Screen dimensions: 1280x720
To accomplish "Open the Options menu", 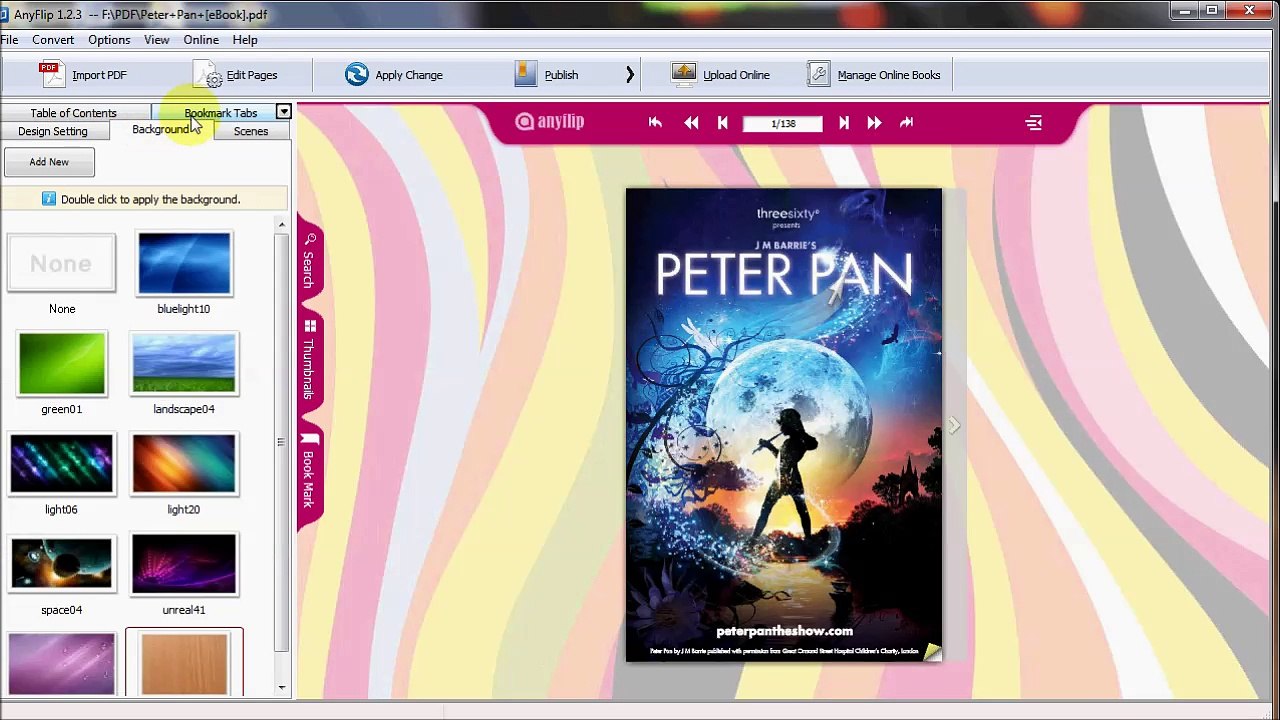I will (109, 40).
